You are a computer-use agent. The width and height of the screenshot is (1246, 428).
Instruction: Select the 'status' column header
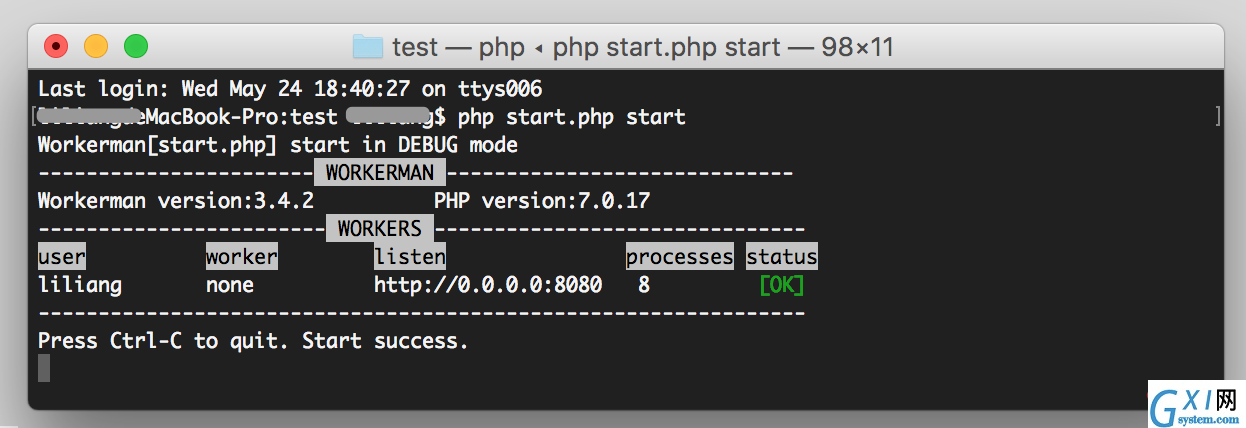(782, 257)
